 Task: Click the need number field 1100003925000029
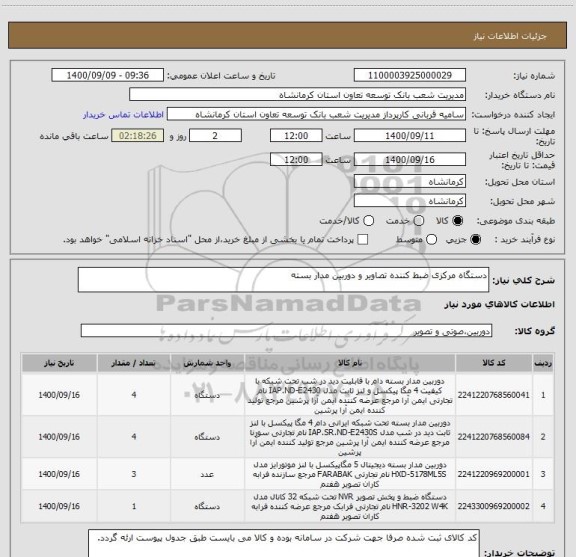pos(410,75)
